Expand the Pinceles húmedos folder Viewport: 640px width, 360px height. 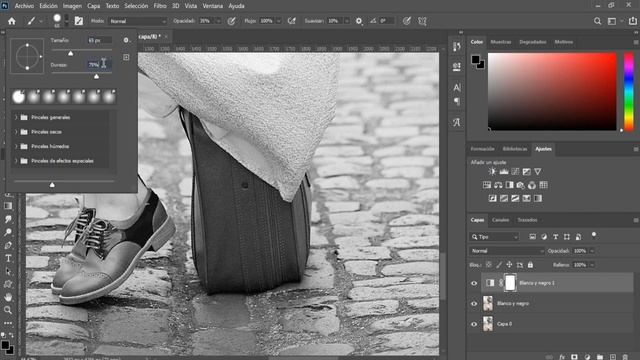tap(16, 146)
